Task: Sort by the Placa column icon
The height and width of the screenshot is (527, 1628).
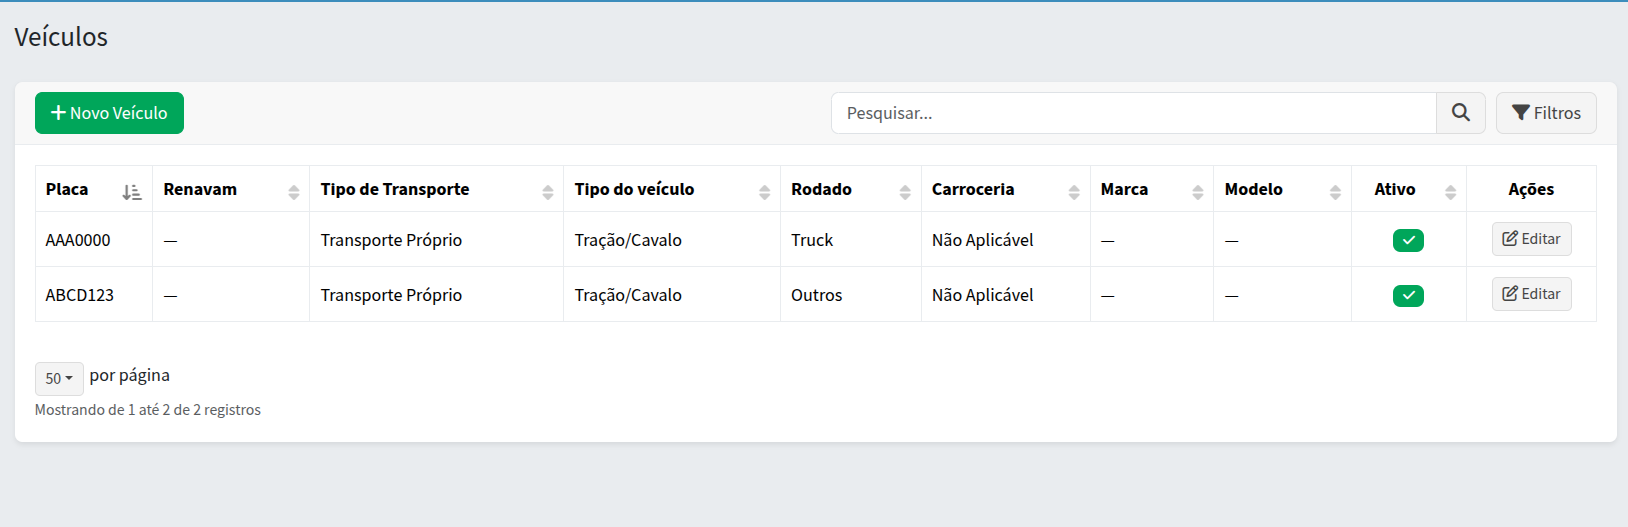Action: point(132,192)
